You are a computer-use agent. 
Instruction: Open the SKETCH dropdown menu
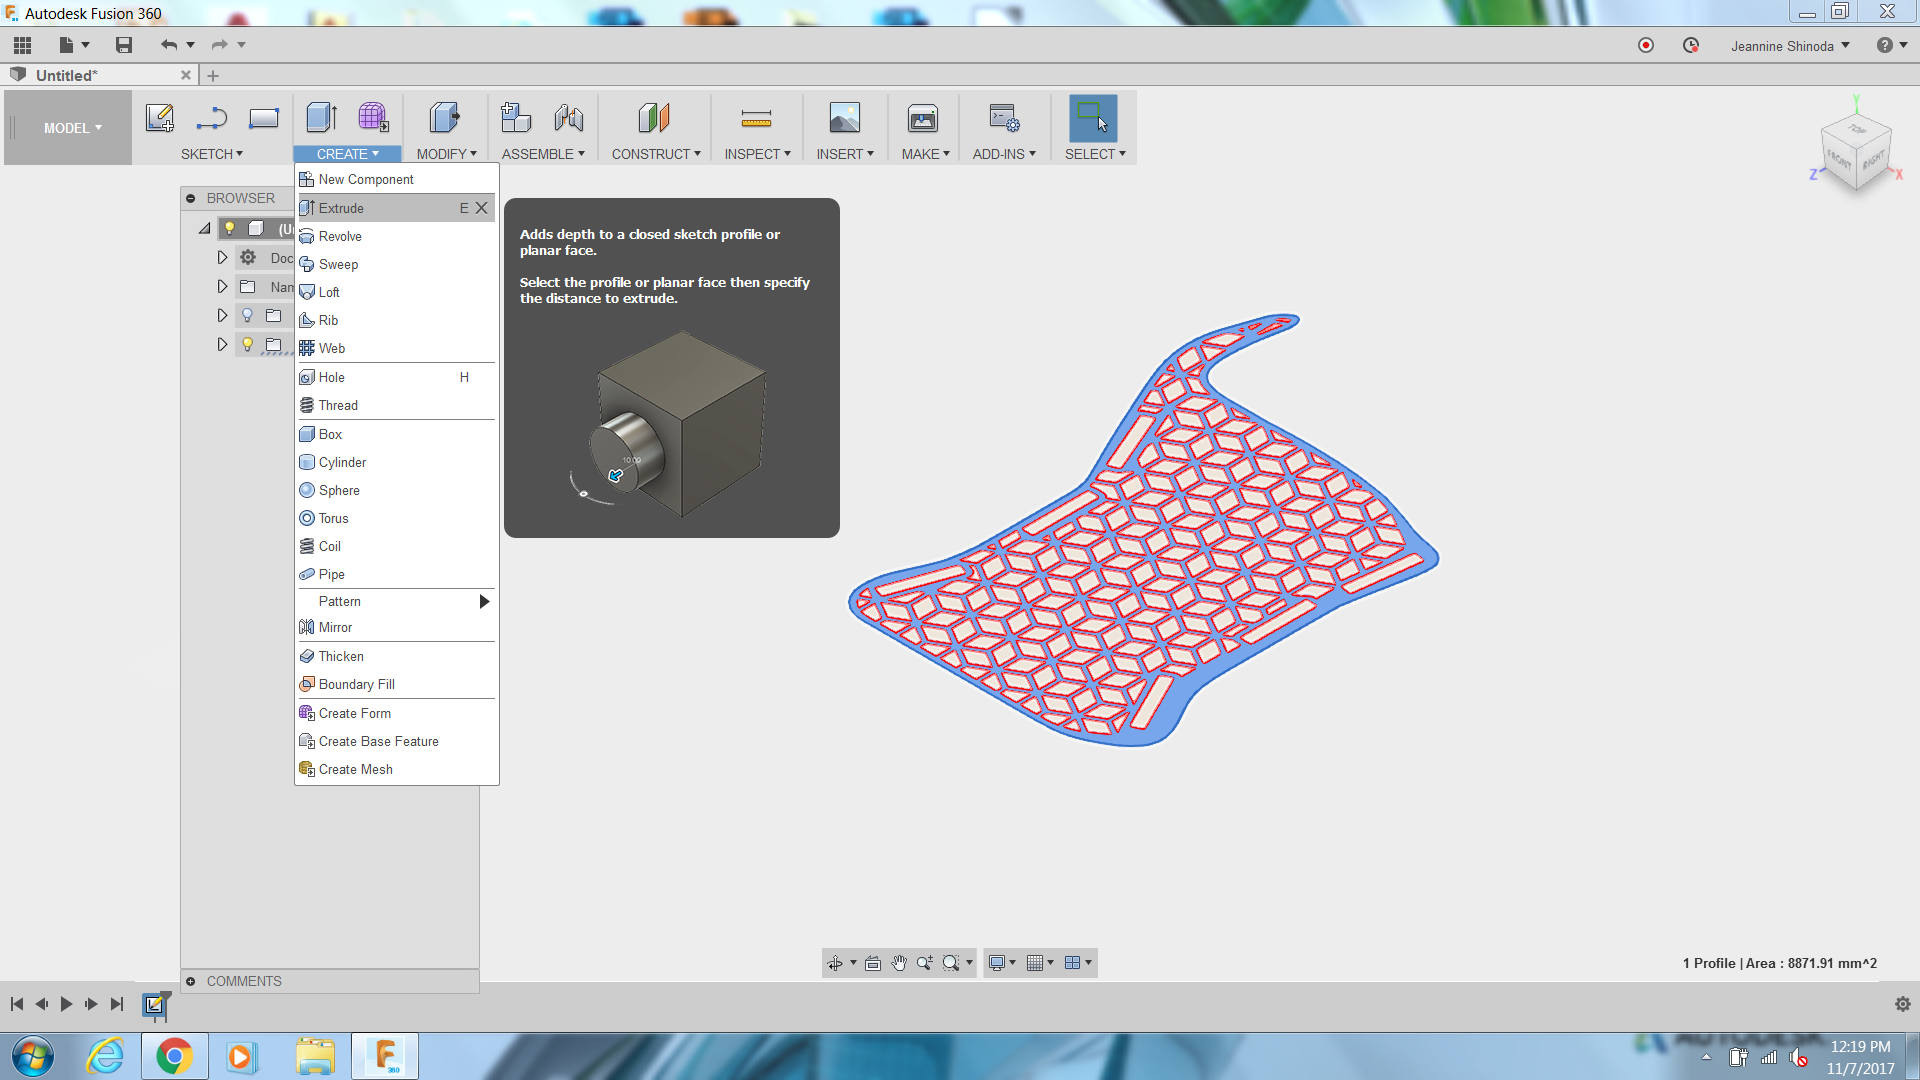pyautogui.click(x=212, y=154)
